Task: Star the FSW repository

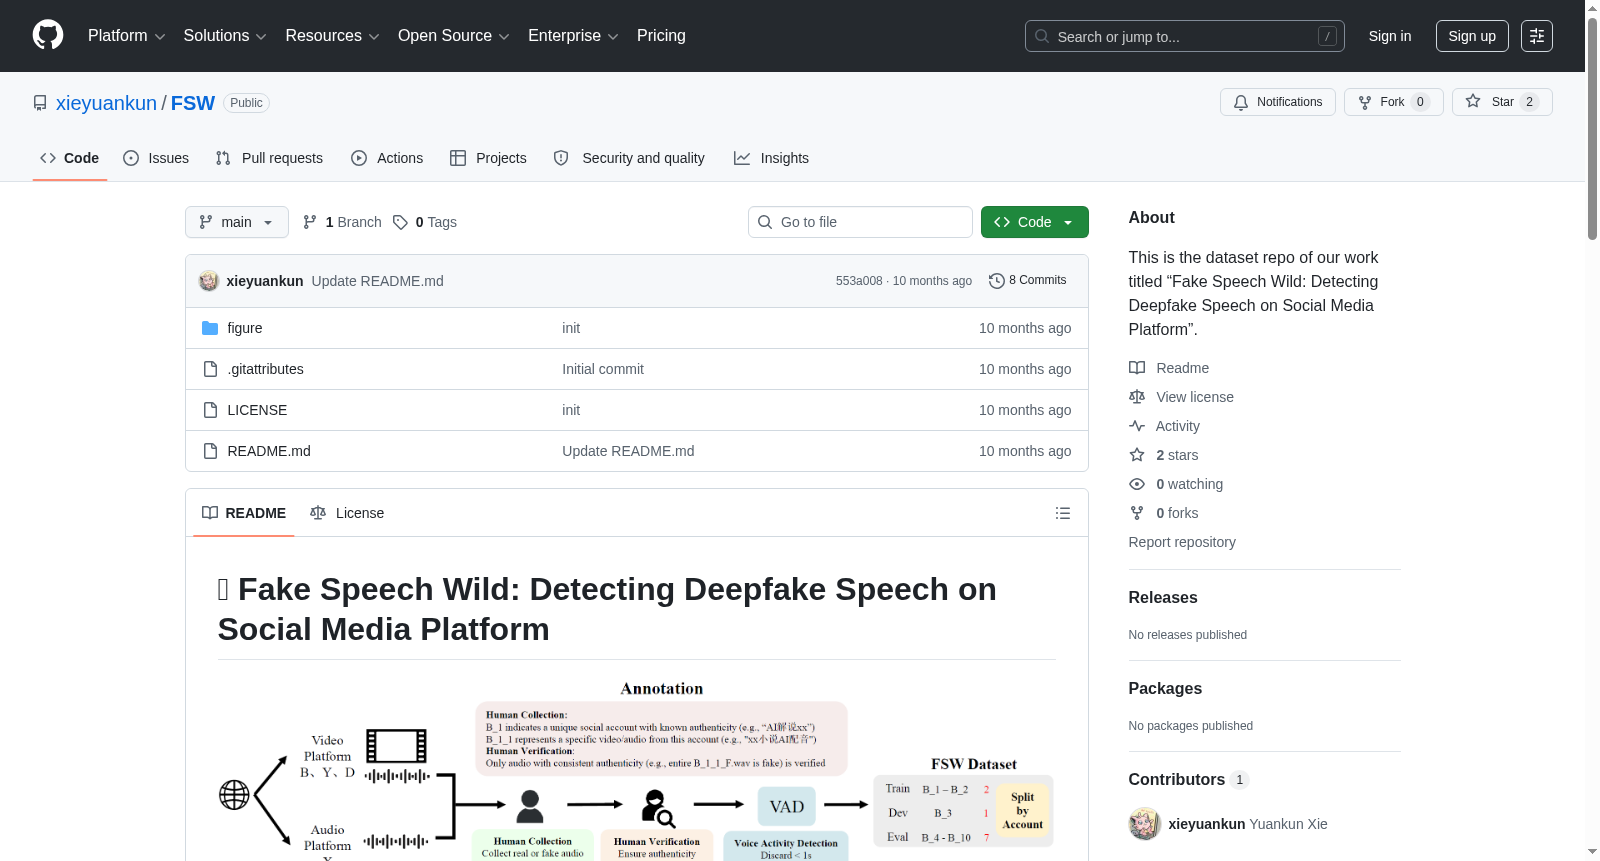Action: (1502, 102)
